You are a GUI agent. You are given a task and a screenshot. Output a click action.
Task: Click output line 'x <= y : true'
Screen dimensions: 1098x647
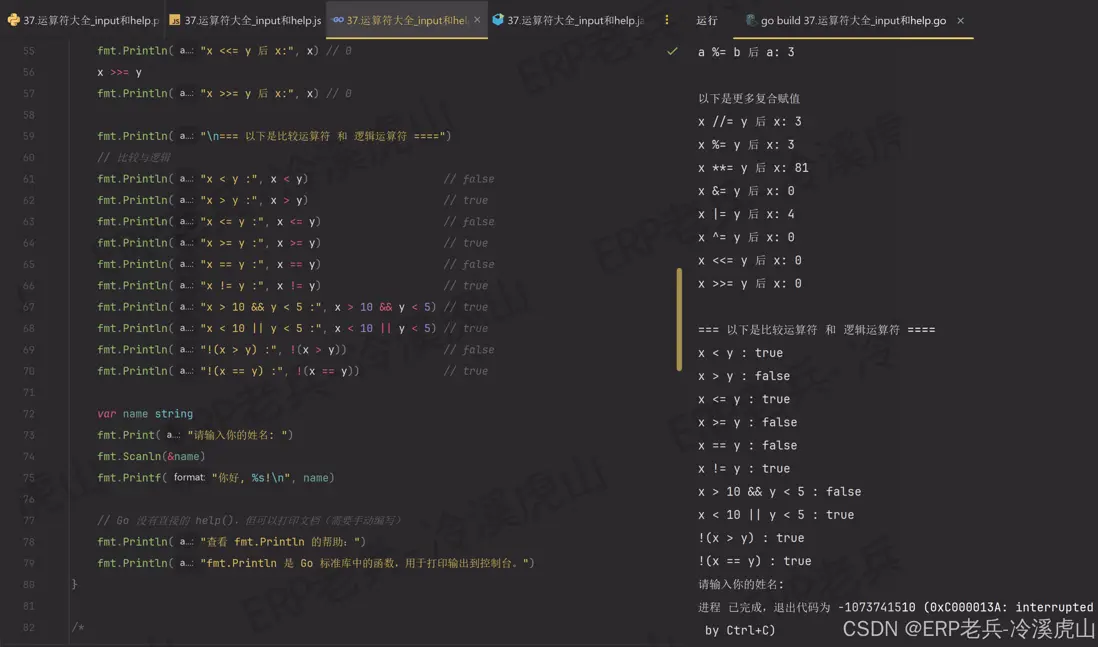tap(744, 398)
